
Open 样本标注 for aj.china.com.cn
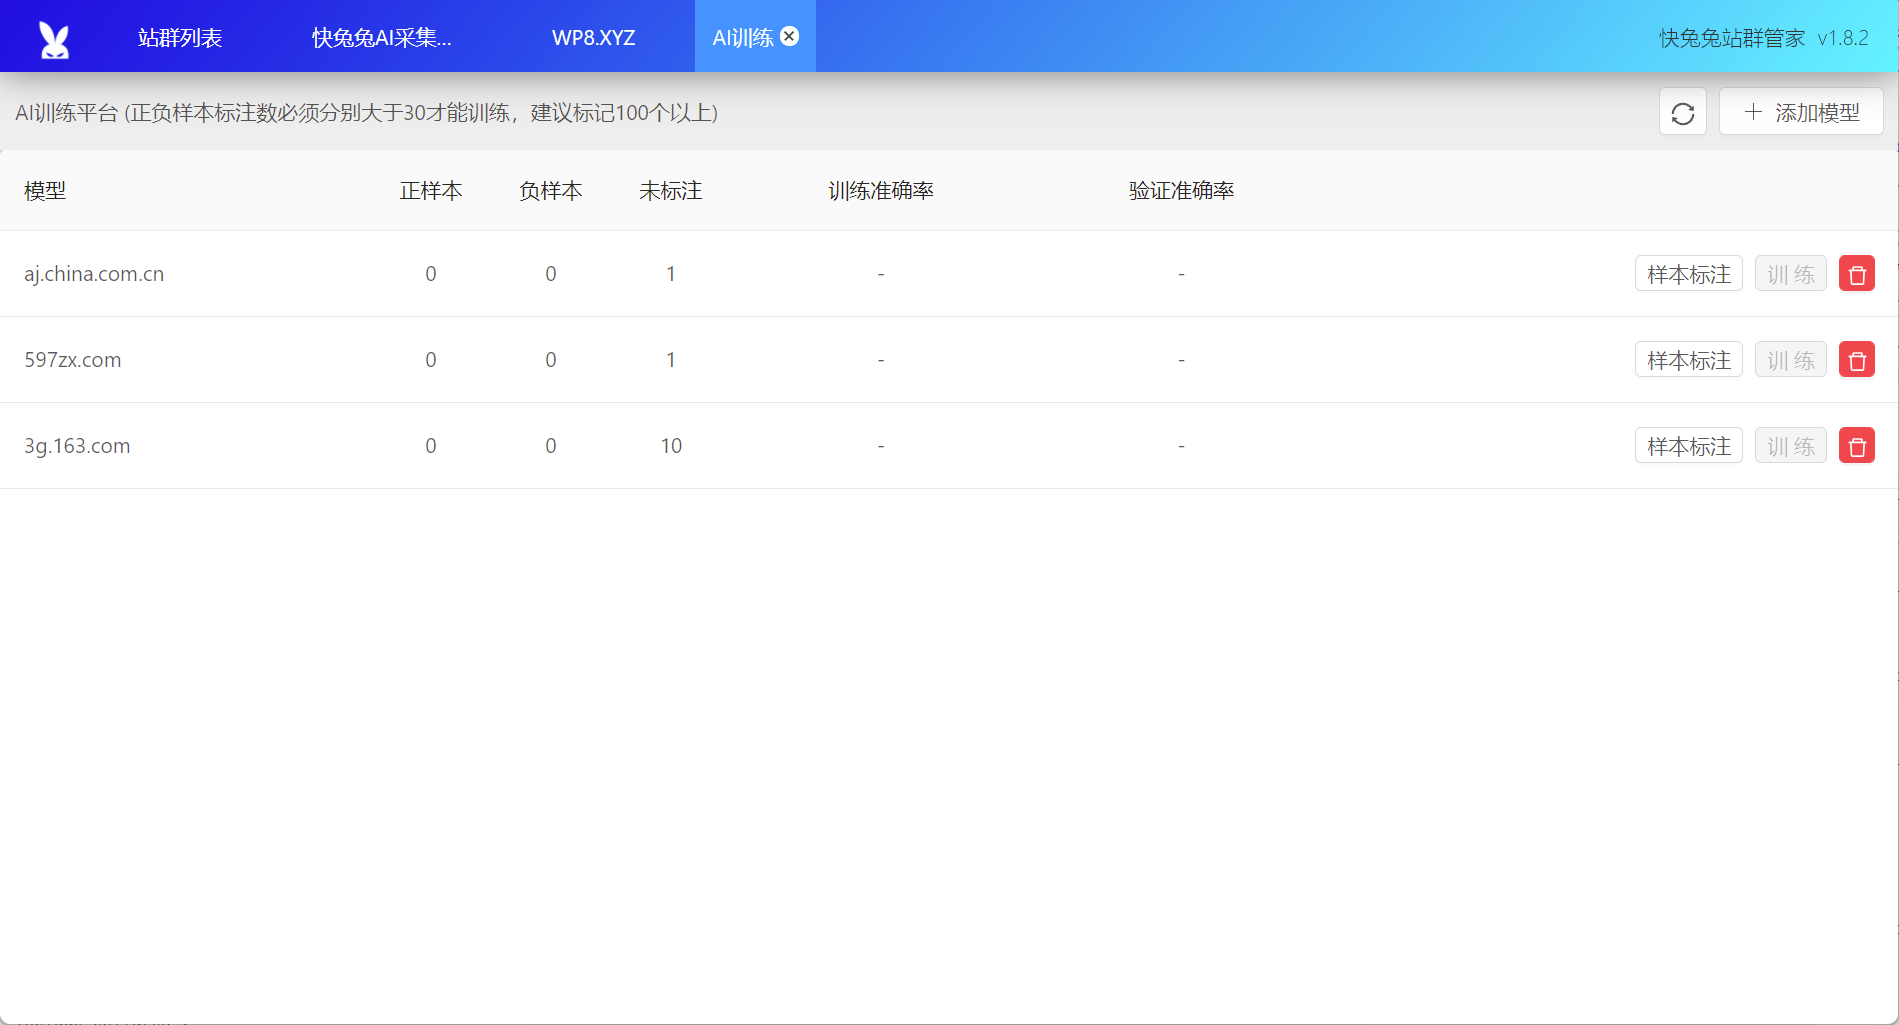1689,274
